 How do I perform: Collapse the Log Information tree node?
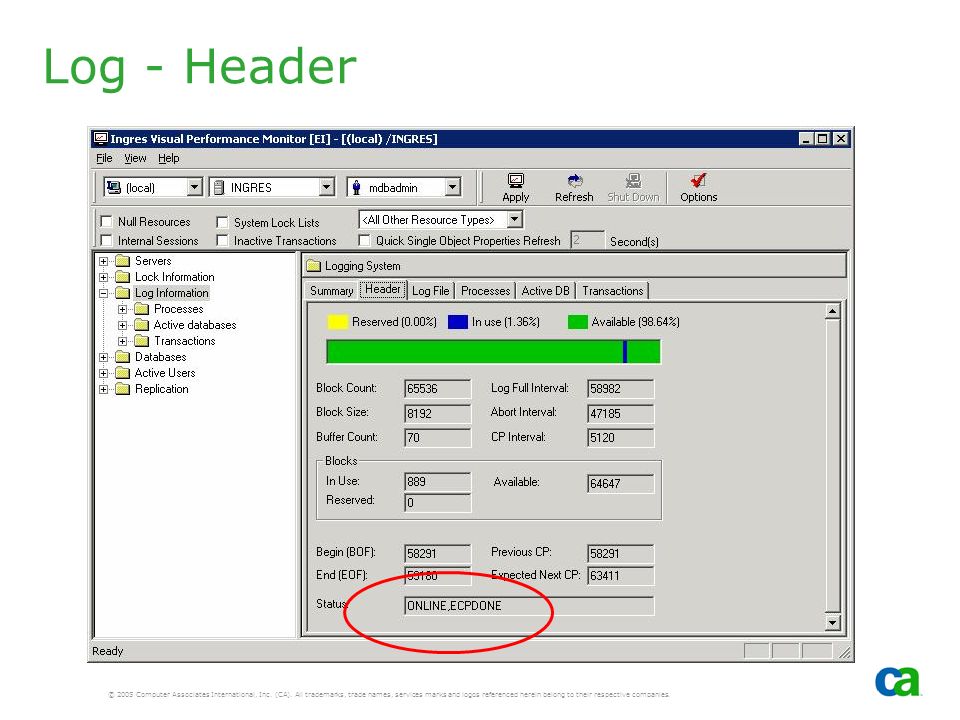point(103,293)
